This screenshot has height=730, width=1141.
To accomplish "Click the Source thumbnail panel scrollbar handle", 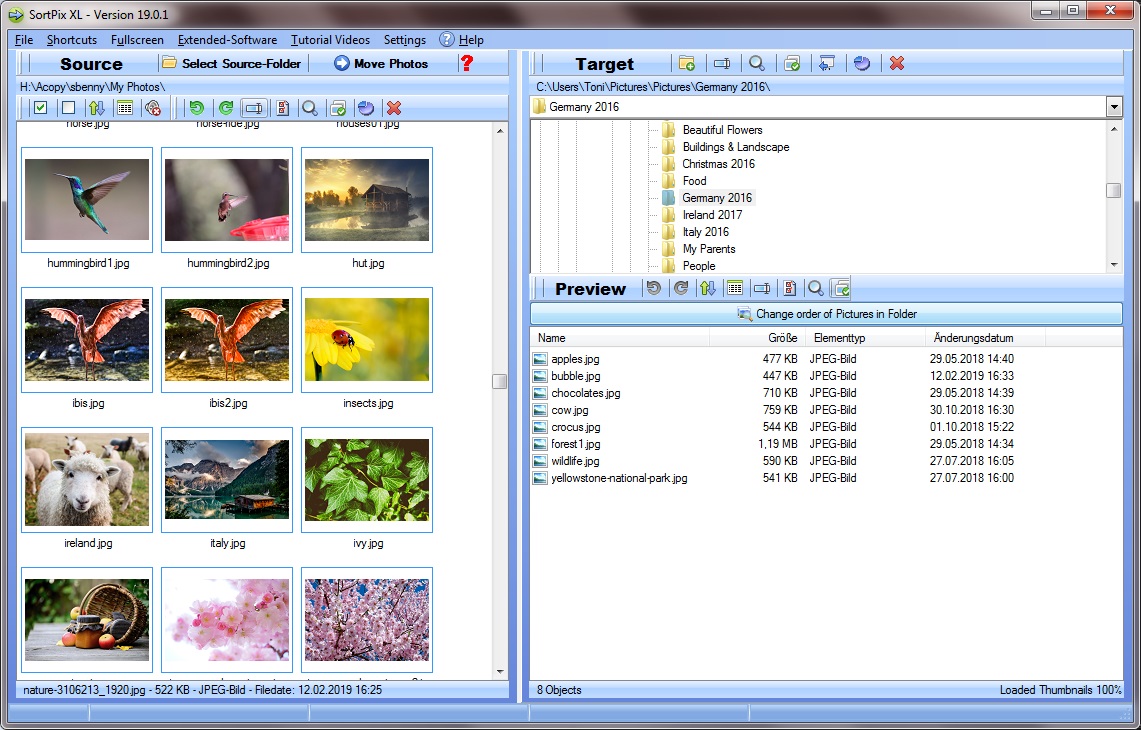I will coord(500,381).
